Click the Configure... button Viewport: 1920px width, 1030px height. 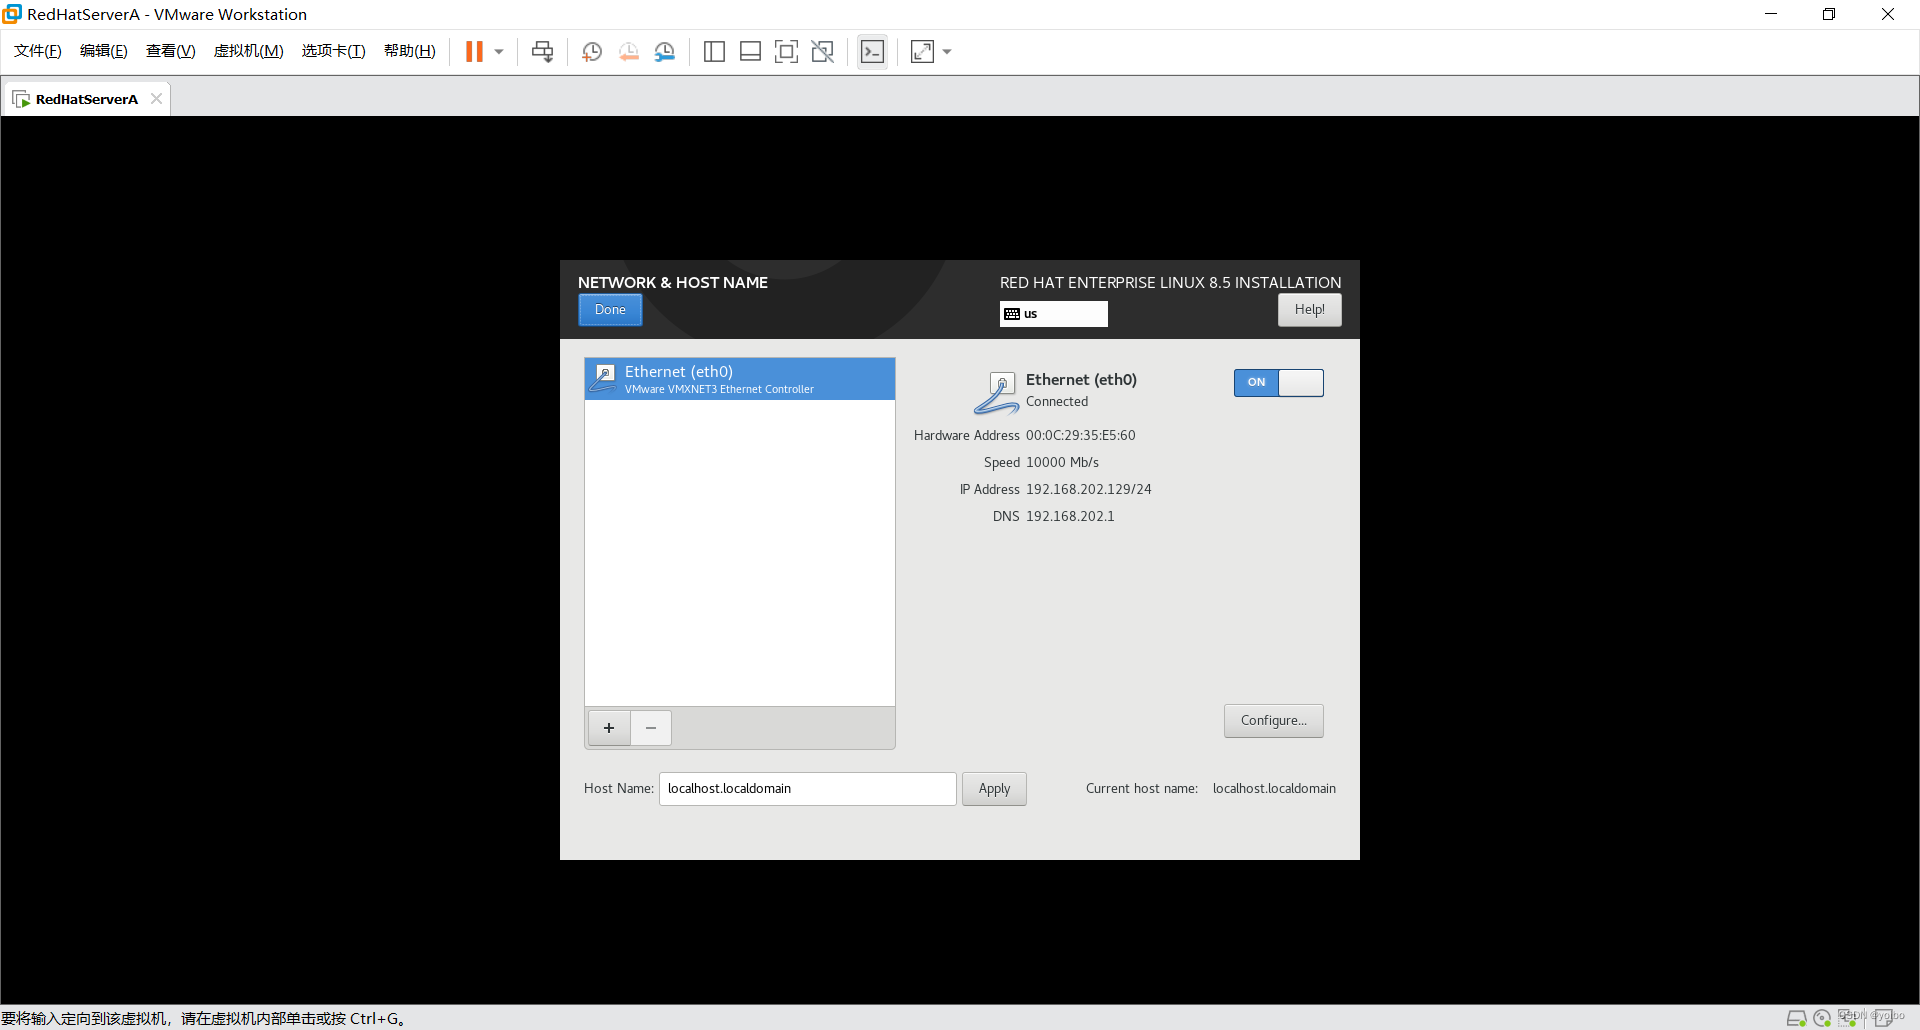(1274, 721)
